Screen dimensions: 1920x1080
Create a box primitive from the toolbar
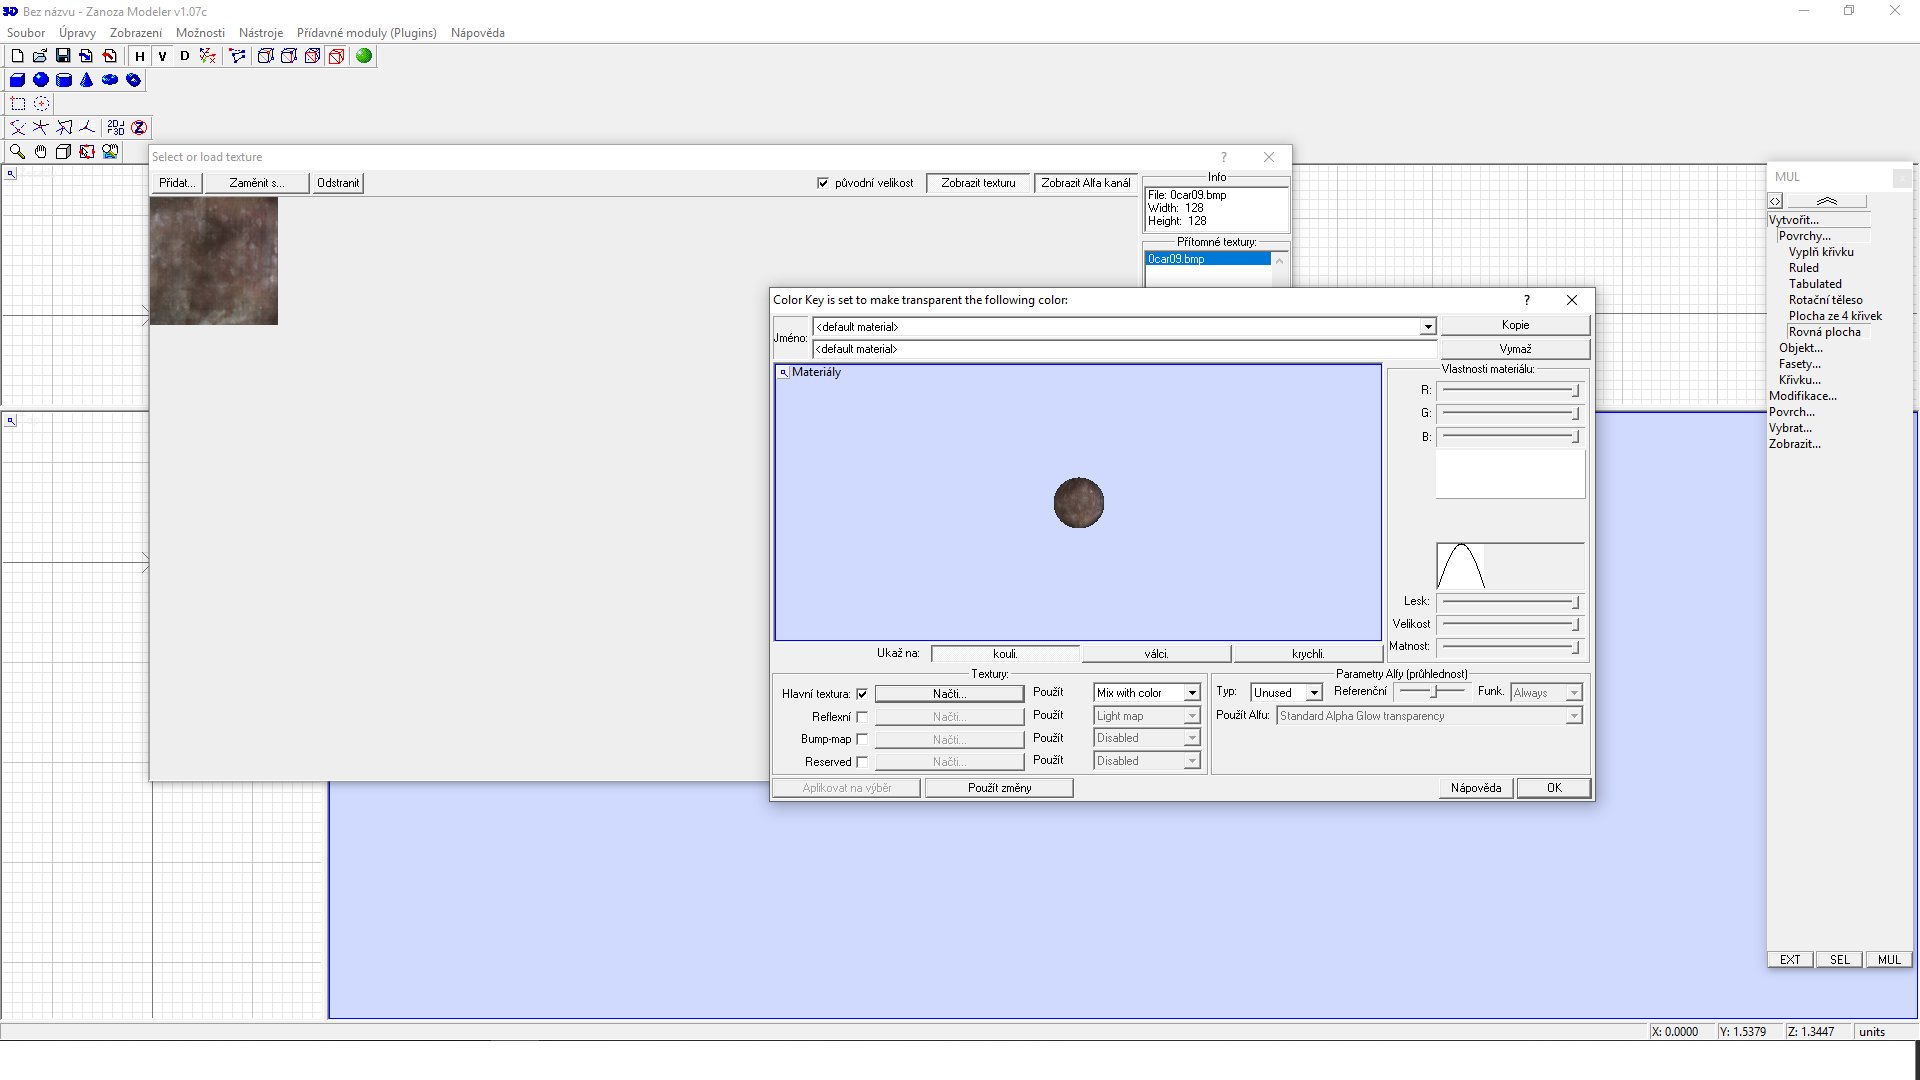[x=17, y=80]
